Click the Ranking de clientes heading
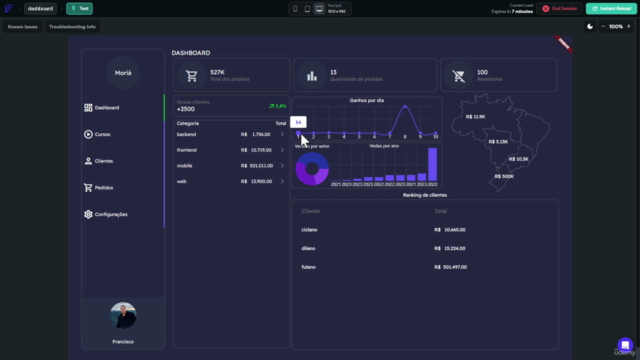Image resolution: width=640 pixels, height=360 pixels. click(424, 195)
